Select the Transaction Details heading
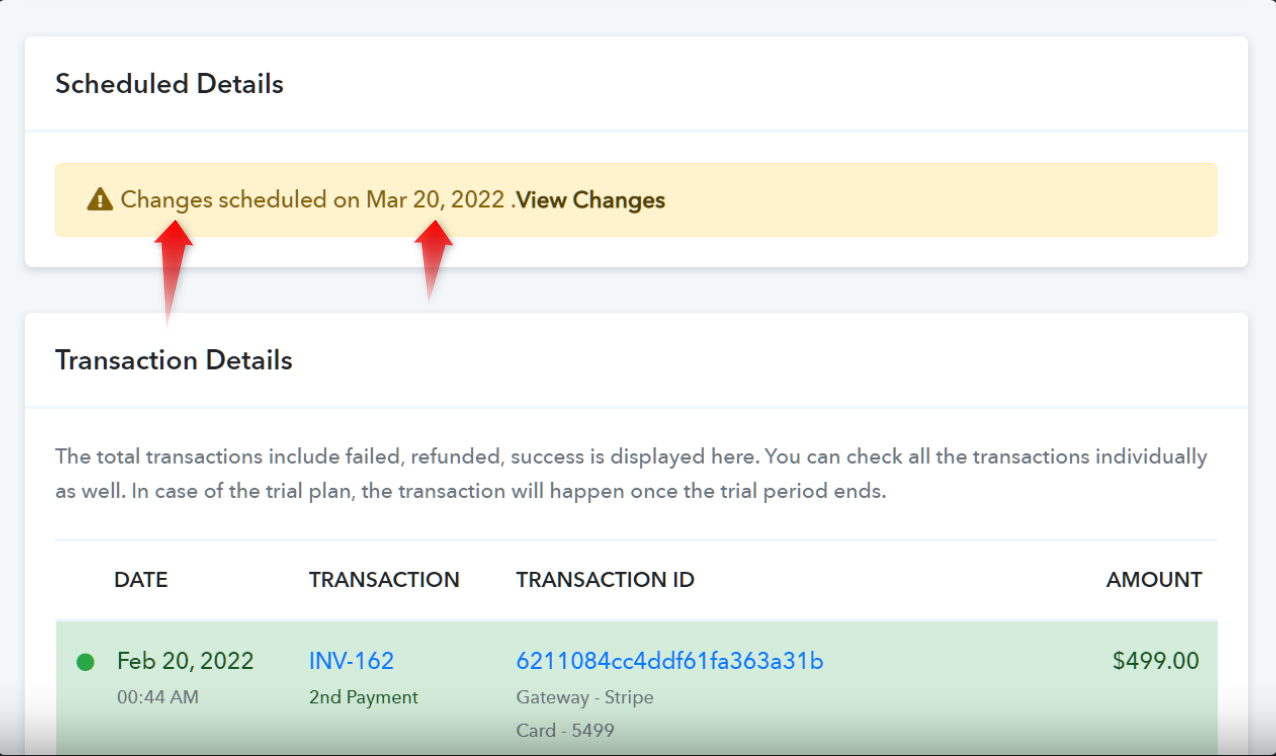This screenshot has height=756, width=1276. click(174, 360)
